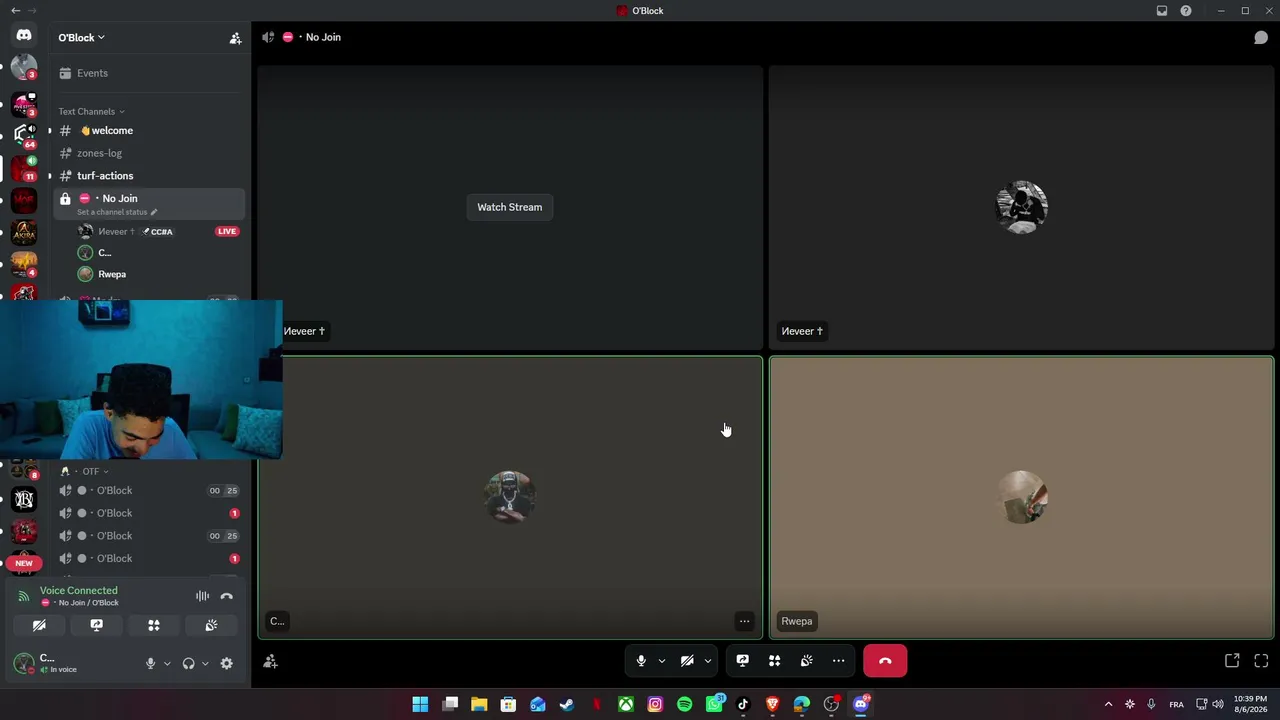The width and height of the screenshot is (1280, 720).
Task: Show the chat panel icon at top right
Action: (1261, 37)
